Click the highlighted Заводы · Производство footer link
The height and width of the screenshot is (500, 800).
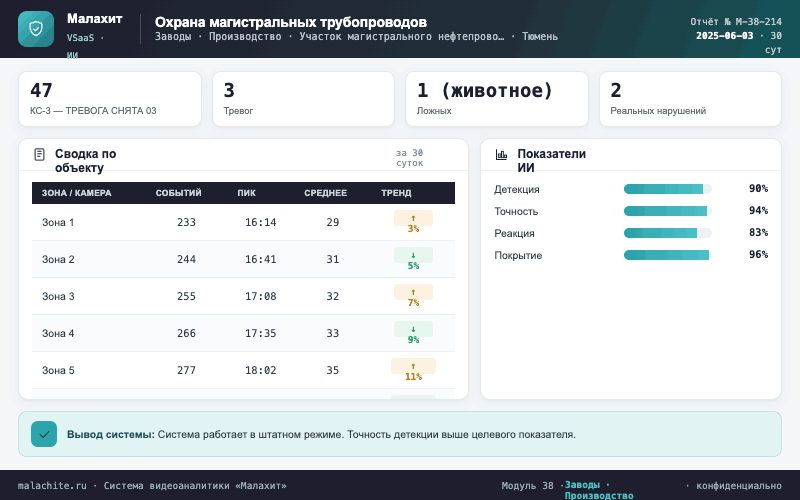coord(598,490)
